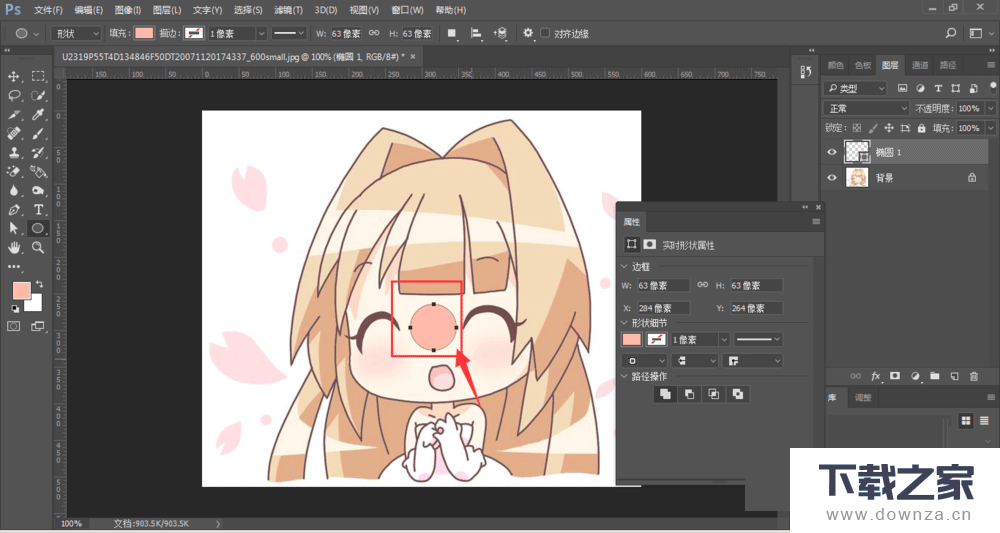This screenshot has width=1000, height=533.
Task: Toggle layer filtering switch
Action: (x=993, y=87)
